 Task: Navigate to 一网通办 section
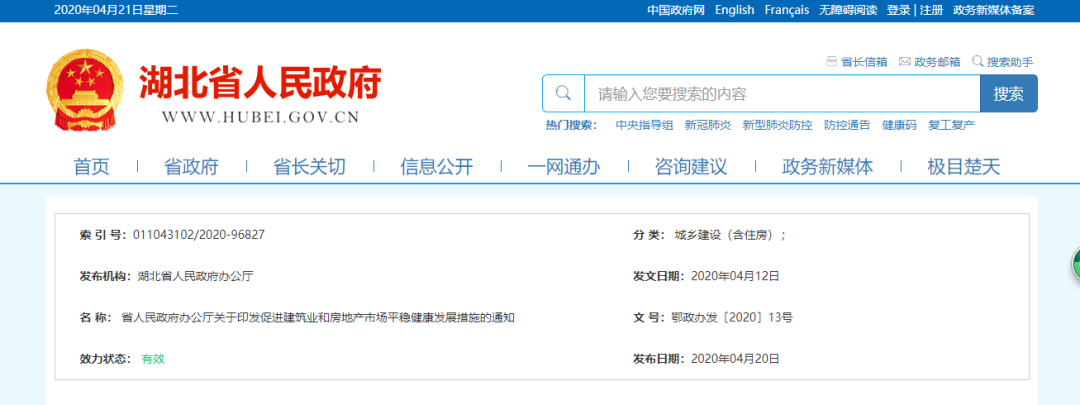click(x=563, y=167)
